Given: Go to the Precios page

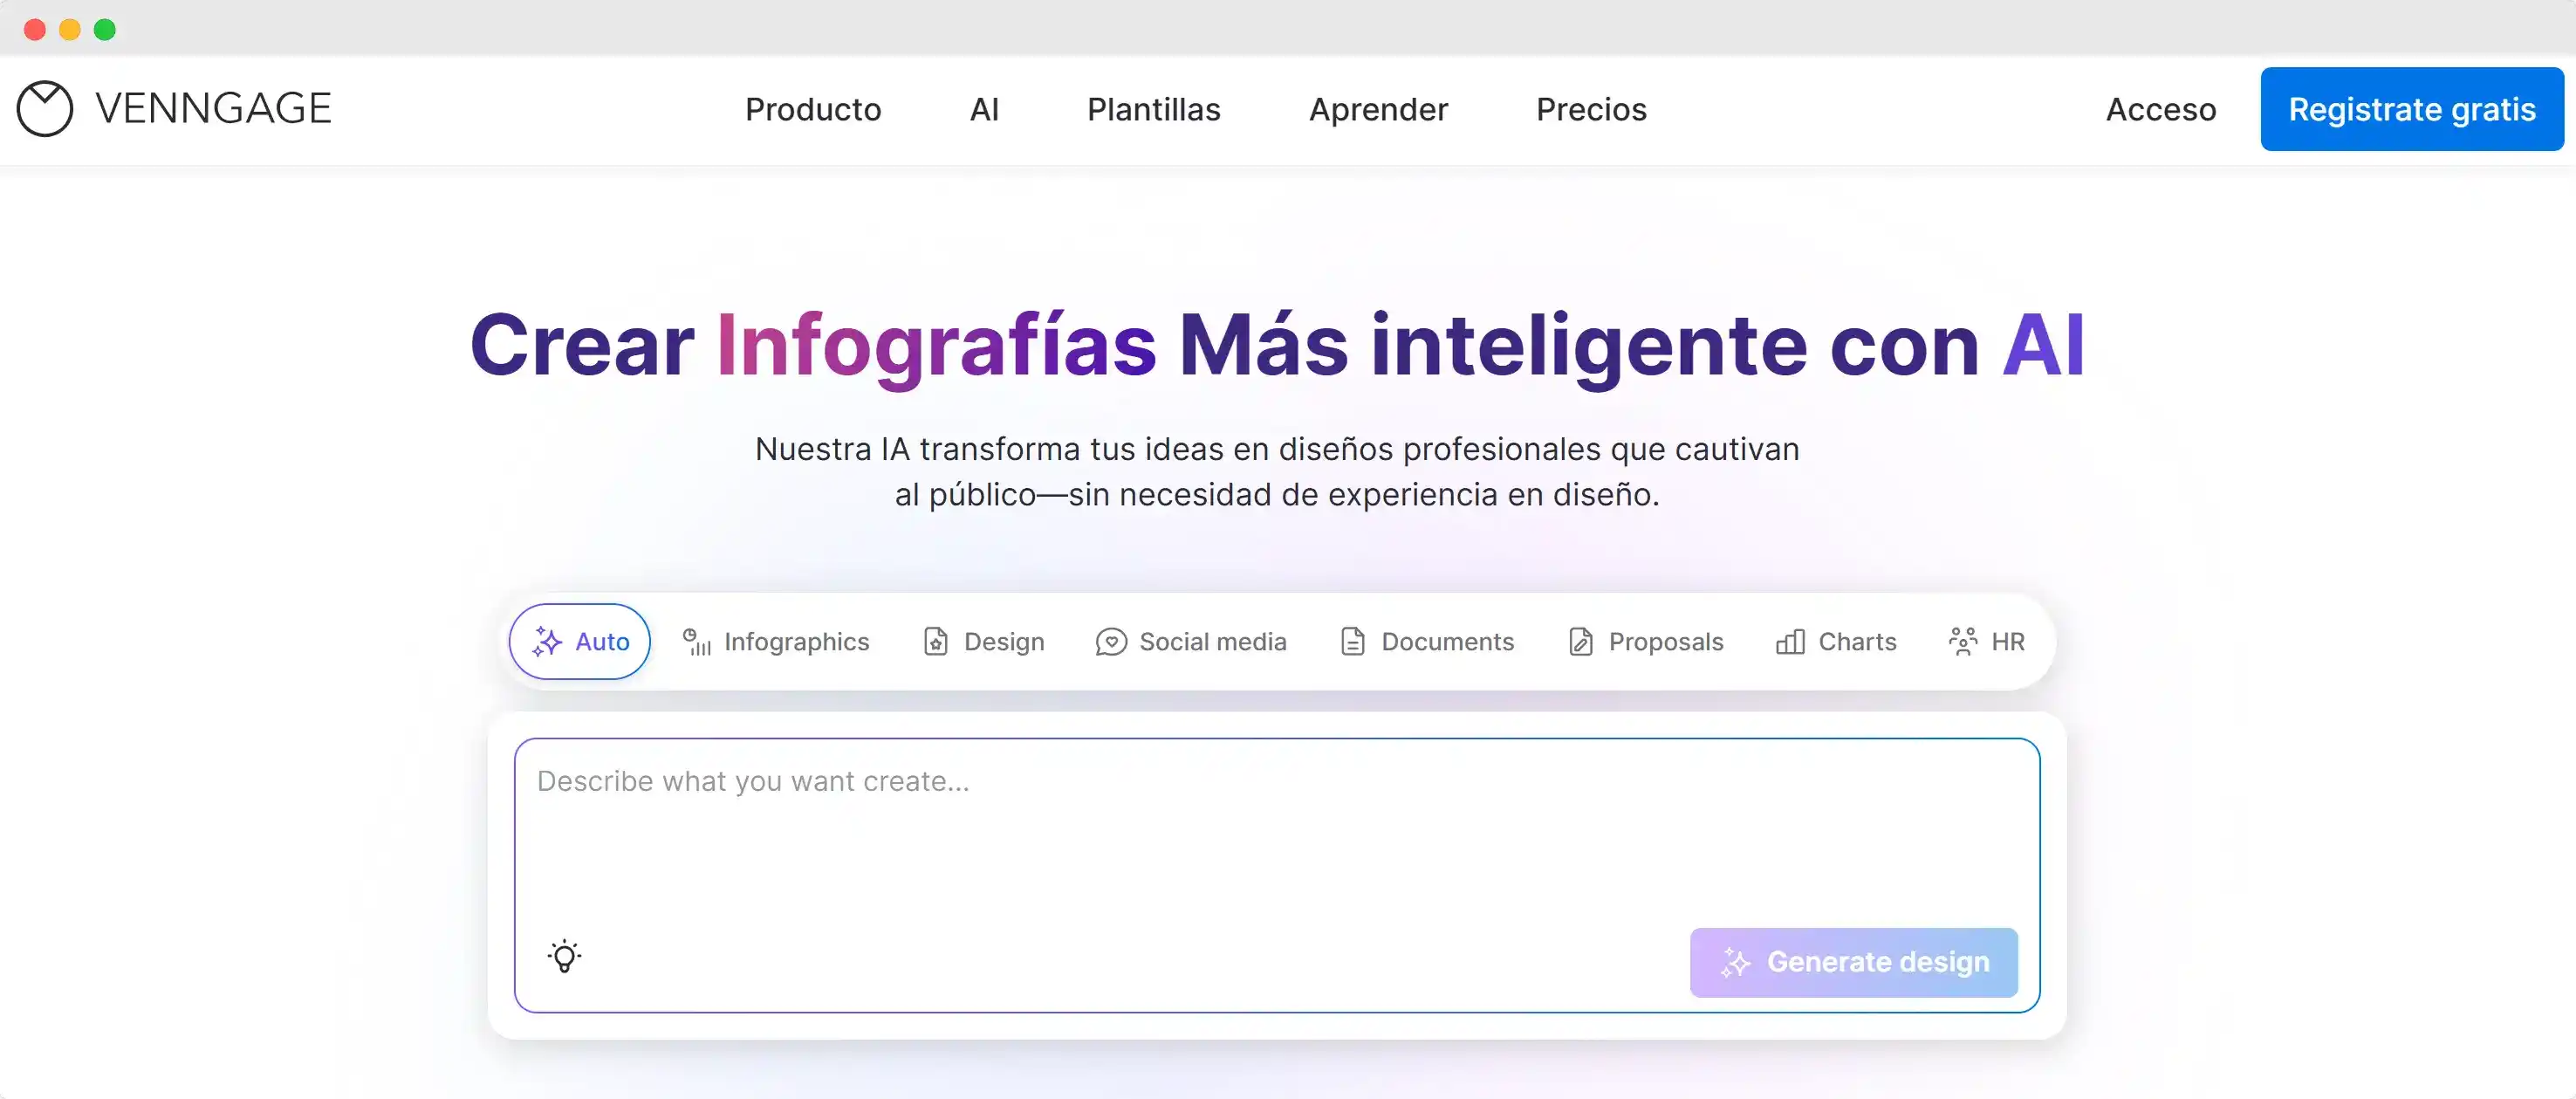Looking at the screenshot, I should click(1591, 109).
